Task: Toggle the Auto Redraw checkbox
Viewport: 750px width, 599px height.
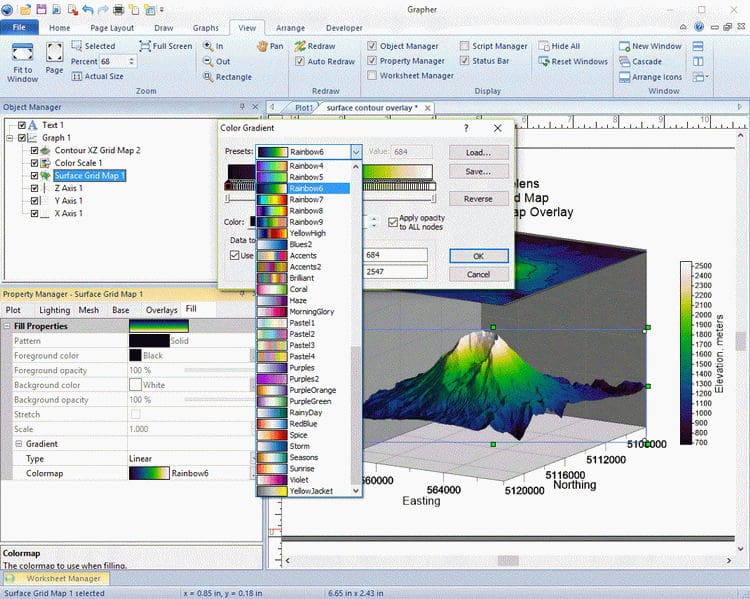Action: point(300,62)
